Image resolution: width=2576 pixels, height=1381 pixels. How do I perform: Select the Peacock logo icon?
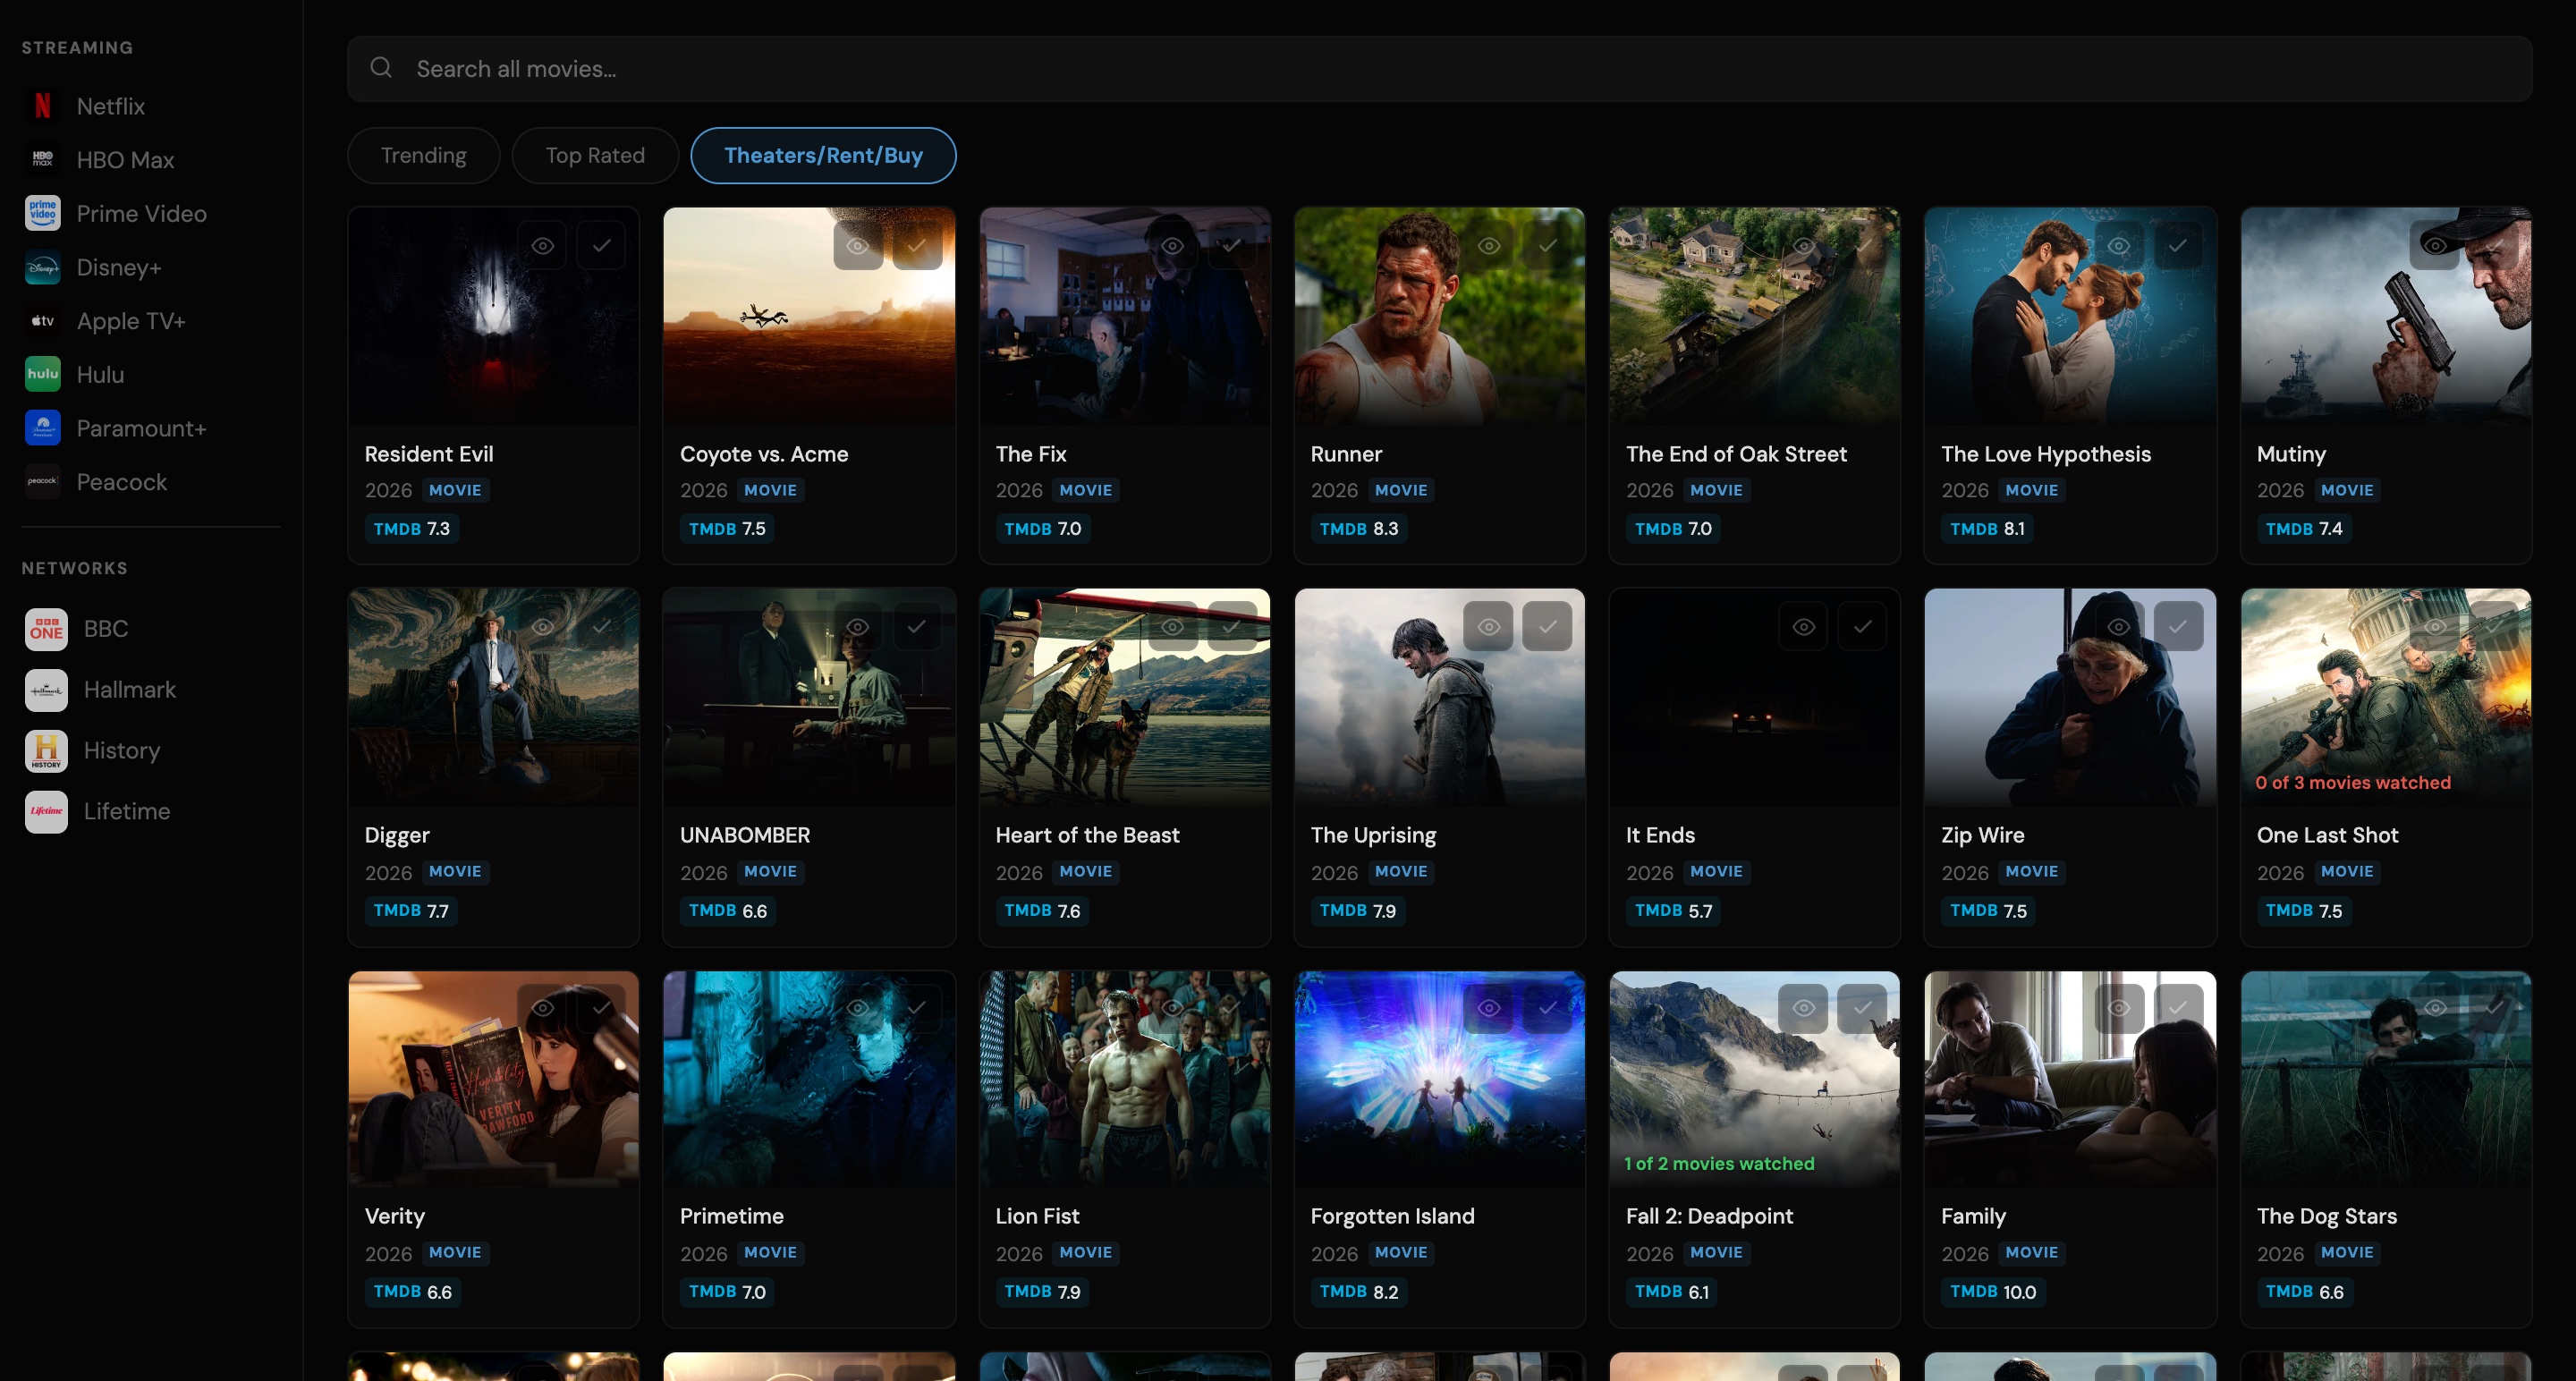point(42,482)
